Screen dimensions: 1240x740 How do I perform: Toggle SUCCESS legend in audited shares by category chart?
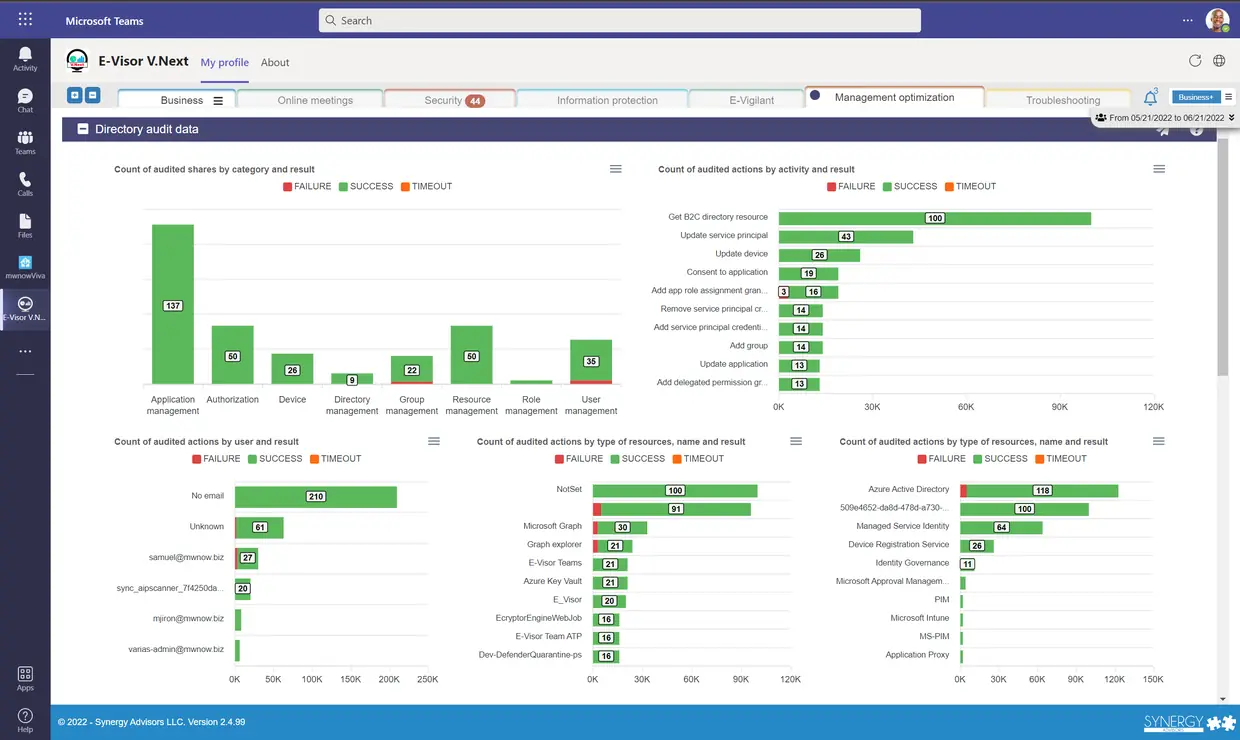pos(366,186)
